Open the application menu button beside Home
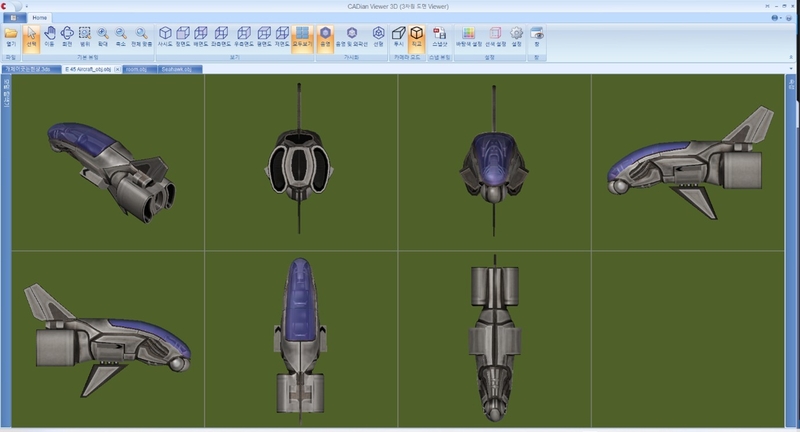Viewport: 800px width, 432px height. tap(12, 18)
